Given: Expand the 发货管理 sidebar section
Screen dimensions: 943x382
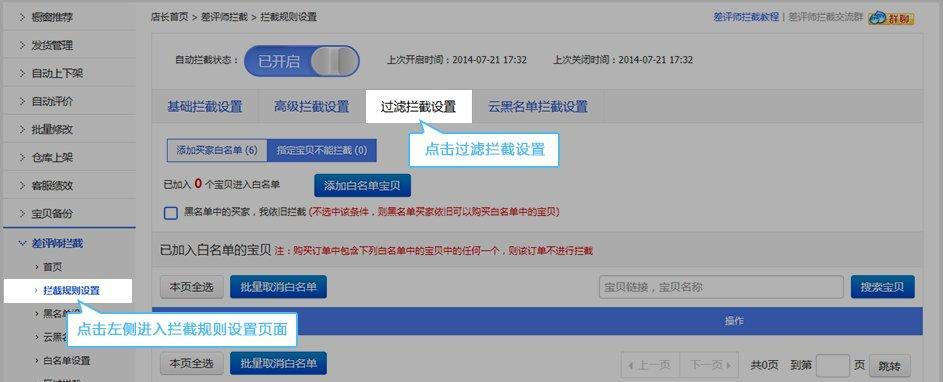Looking at the screenshot, I should click(x=69, y=45).
